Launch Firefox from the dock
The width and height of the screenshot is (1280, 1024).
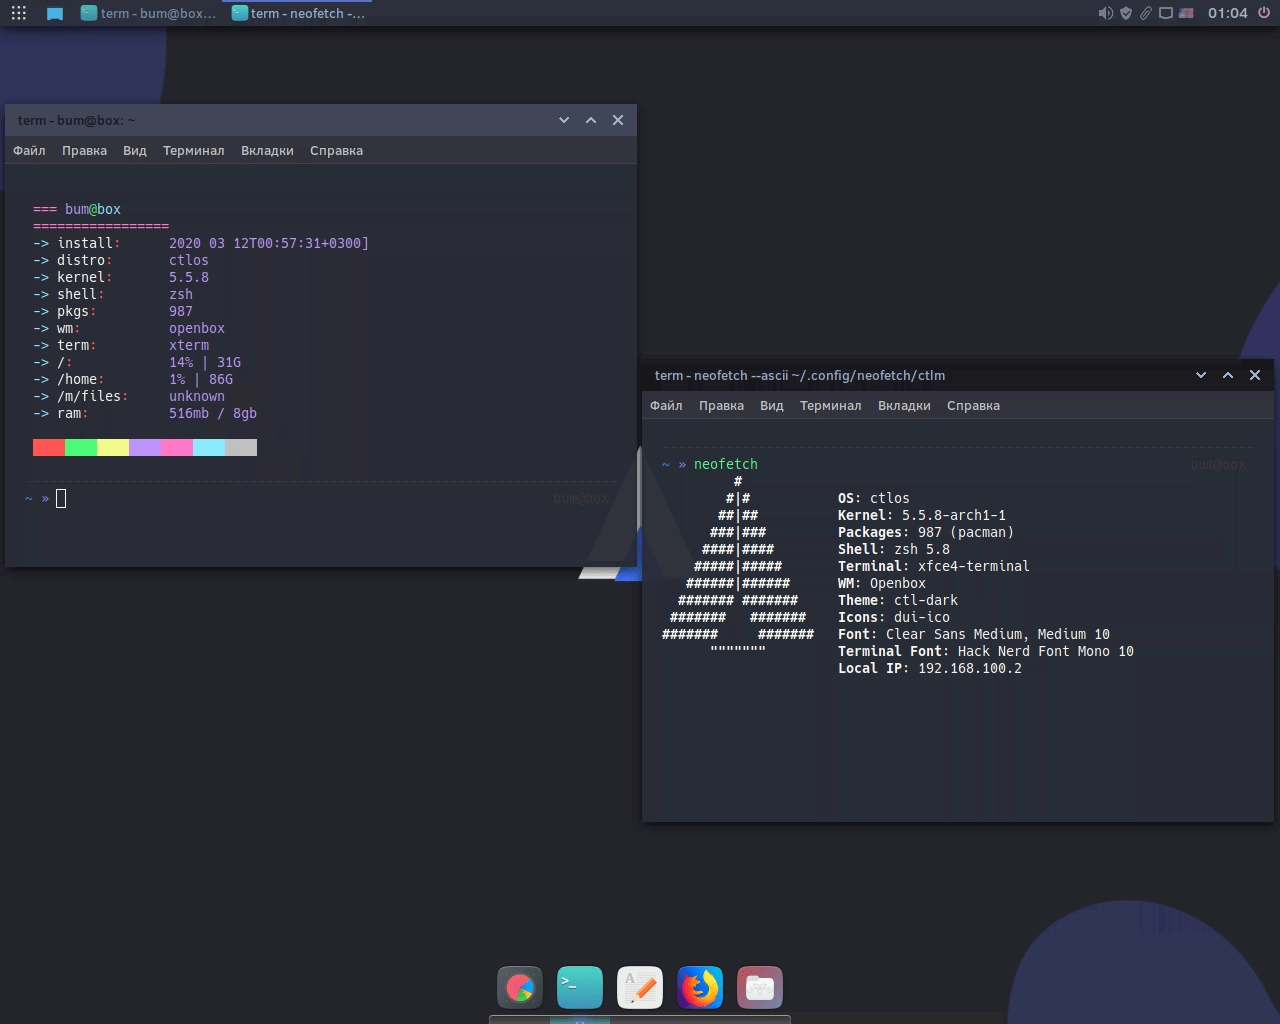pos(700,988)
